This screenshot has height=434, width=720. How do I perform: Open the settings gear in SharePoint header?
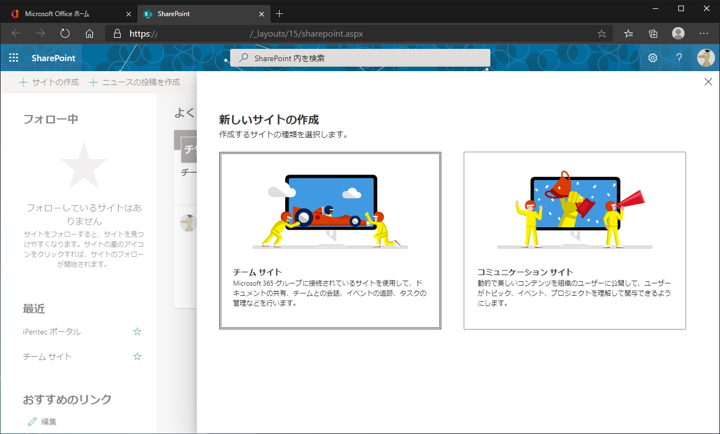[652, 58]
